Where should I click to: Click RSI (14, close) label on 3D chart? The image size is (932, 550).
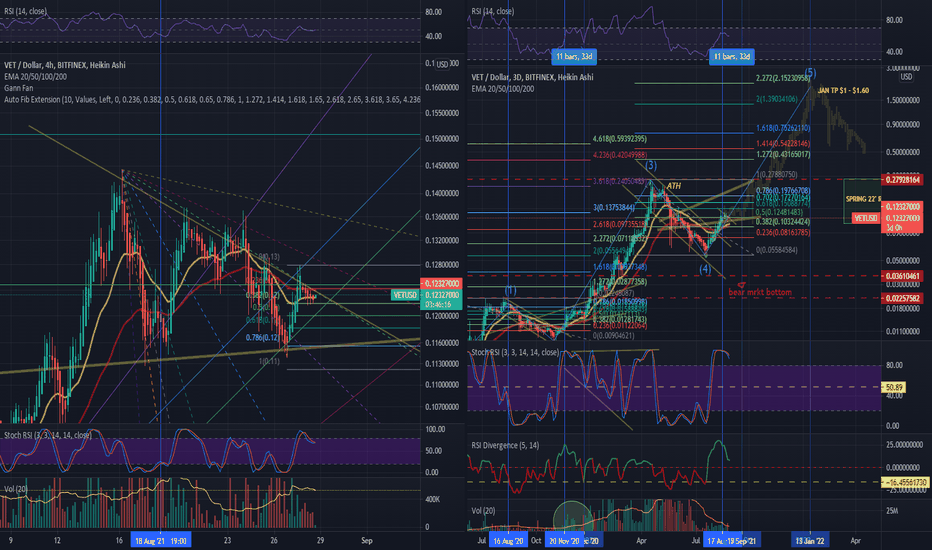(492, 11)
